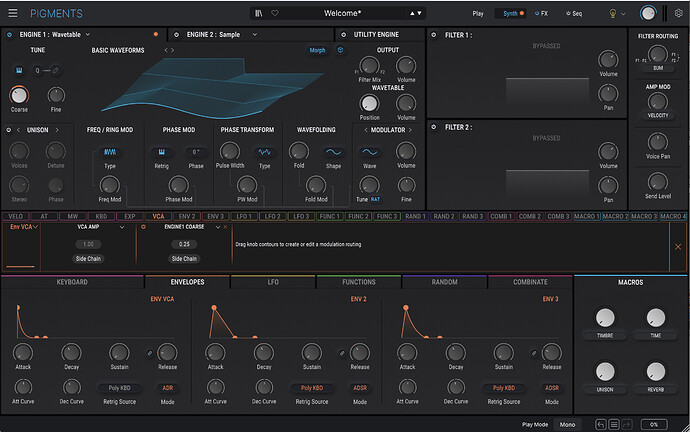Toggle Engine 1 power button
Viewport: 690px width, 432px height.
(x=9, y=34)
